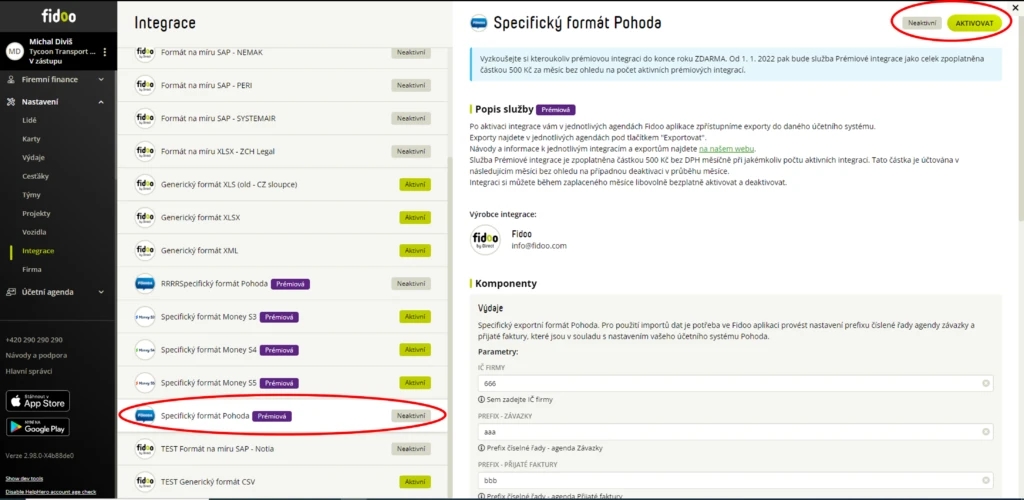Close the detail panel with the X
This screenshot has width=1024, height=500.
click(x=1015, y=6)
